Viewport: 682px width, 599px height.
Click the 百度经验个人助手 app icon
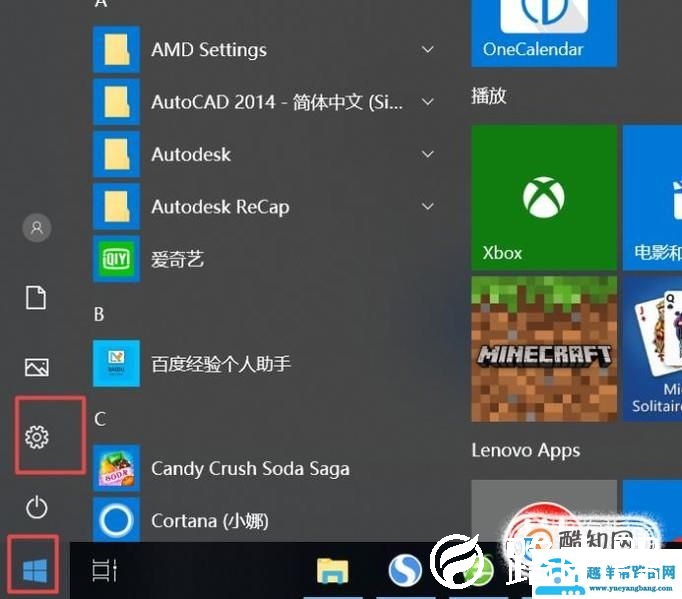point(116,363)
